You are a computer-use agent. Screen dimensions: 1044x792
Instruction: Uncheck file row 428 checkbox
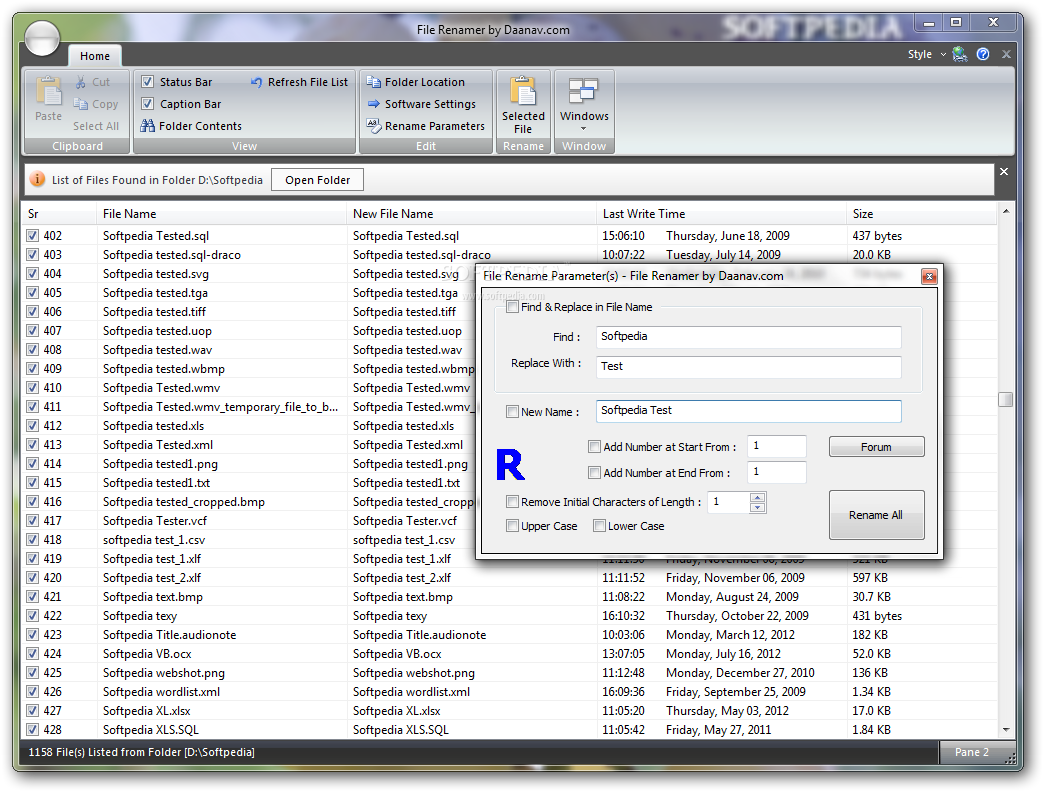coord(32,729)
